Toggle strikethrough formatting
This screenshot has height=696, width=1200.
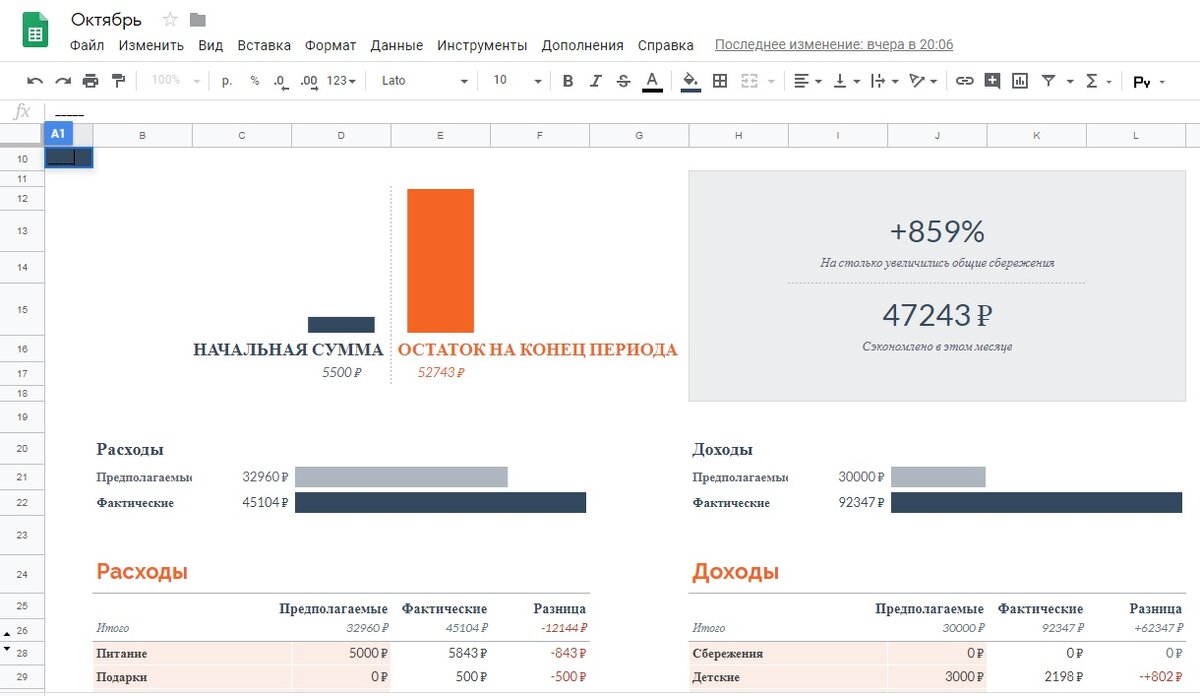[x=624, y=81]
